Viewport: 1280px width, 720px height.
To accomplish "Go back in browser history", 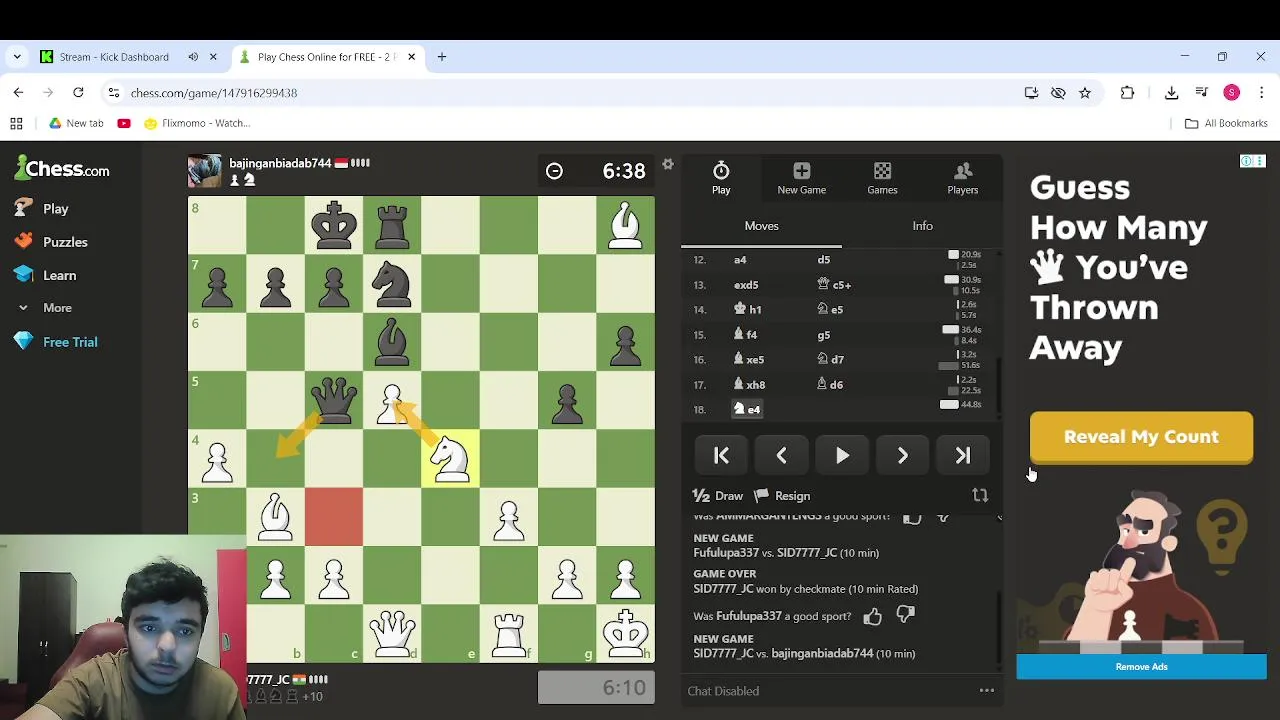I will click(18, 92).
